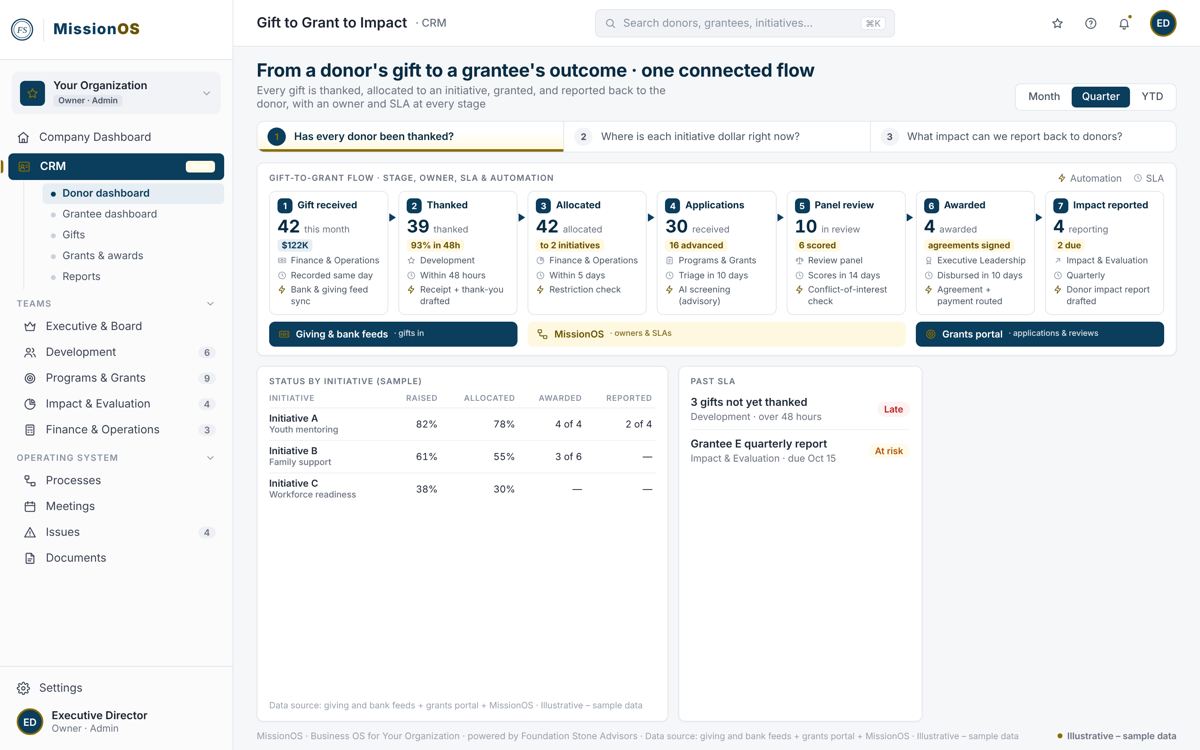Click the $122K badge on Gift received
Image resolution: width=1200 pixels, height=750 pixels.
[x=295, y=245]
